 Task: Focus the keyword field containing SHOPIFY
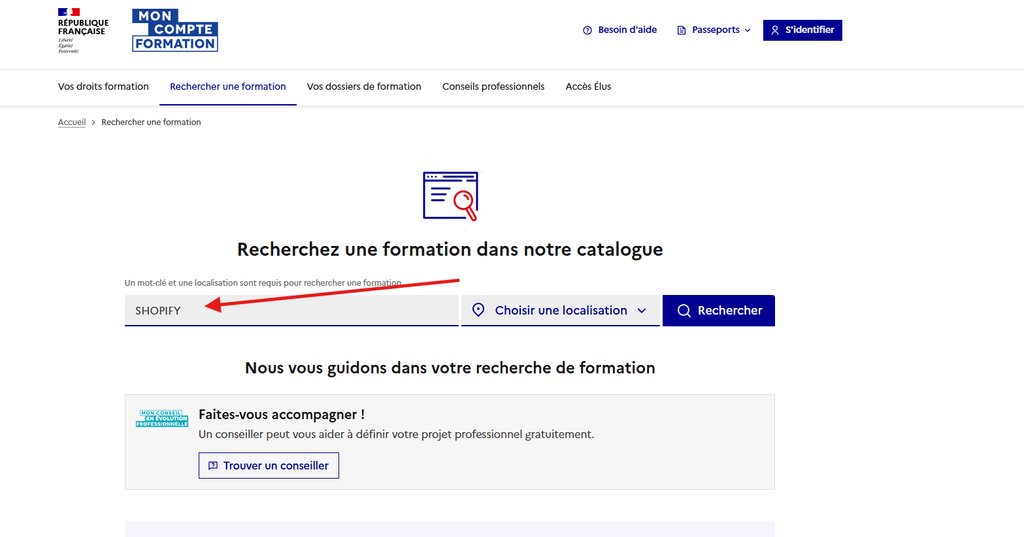[291, 310]
